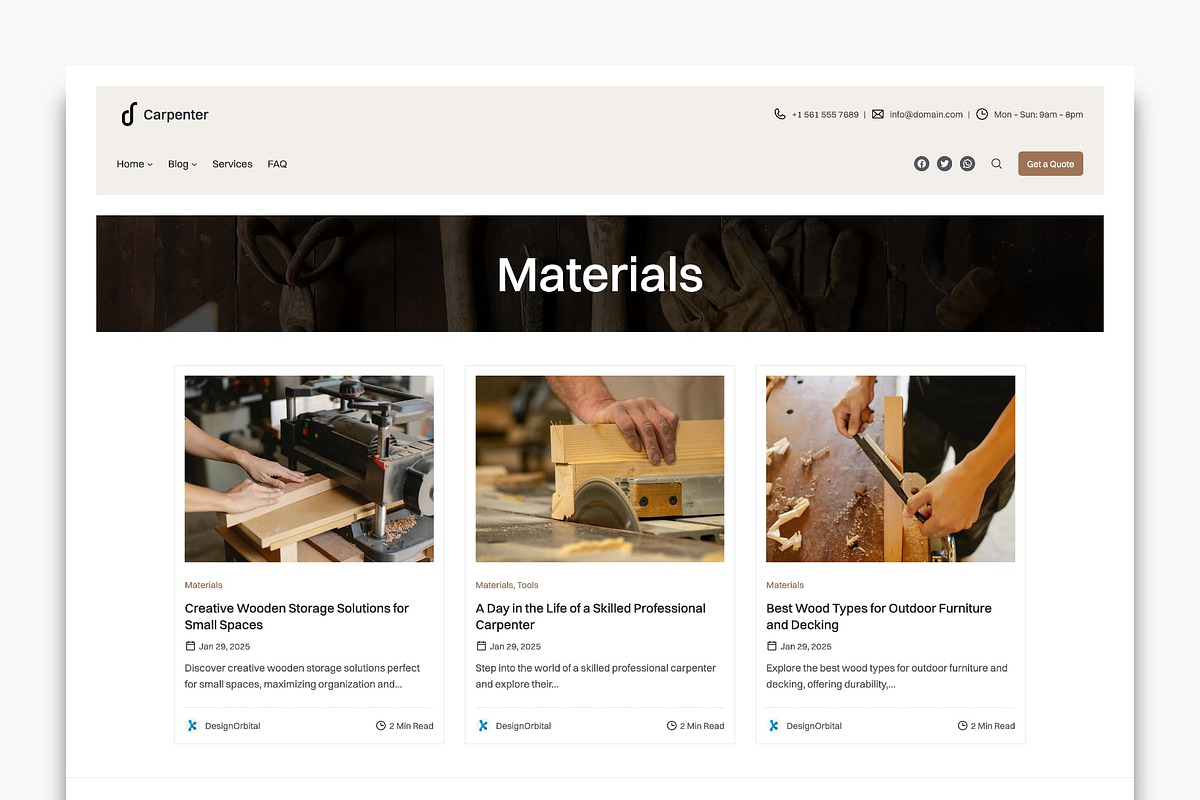Click read-time clock on Creative Wooden Storage card
1200x800 pixels.
pos(381,726)
